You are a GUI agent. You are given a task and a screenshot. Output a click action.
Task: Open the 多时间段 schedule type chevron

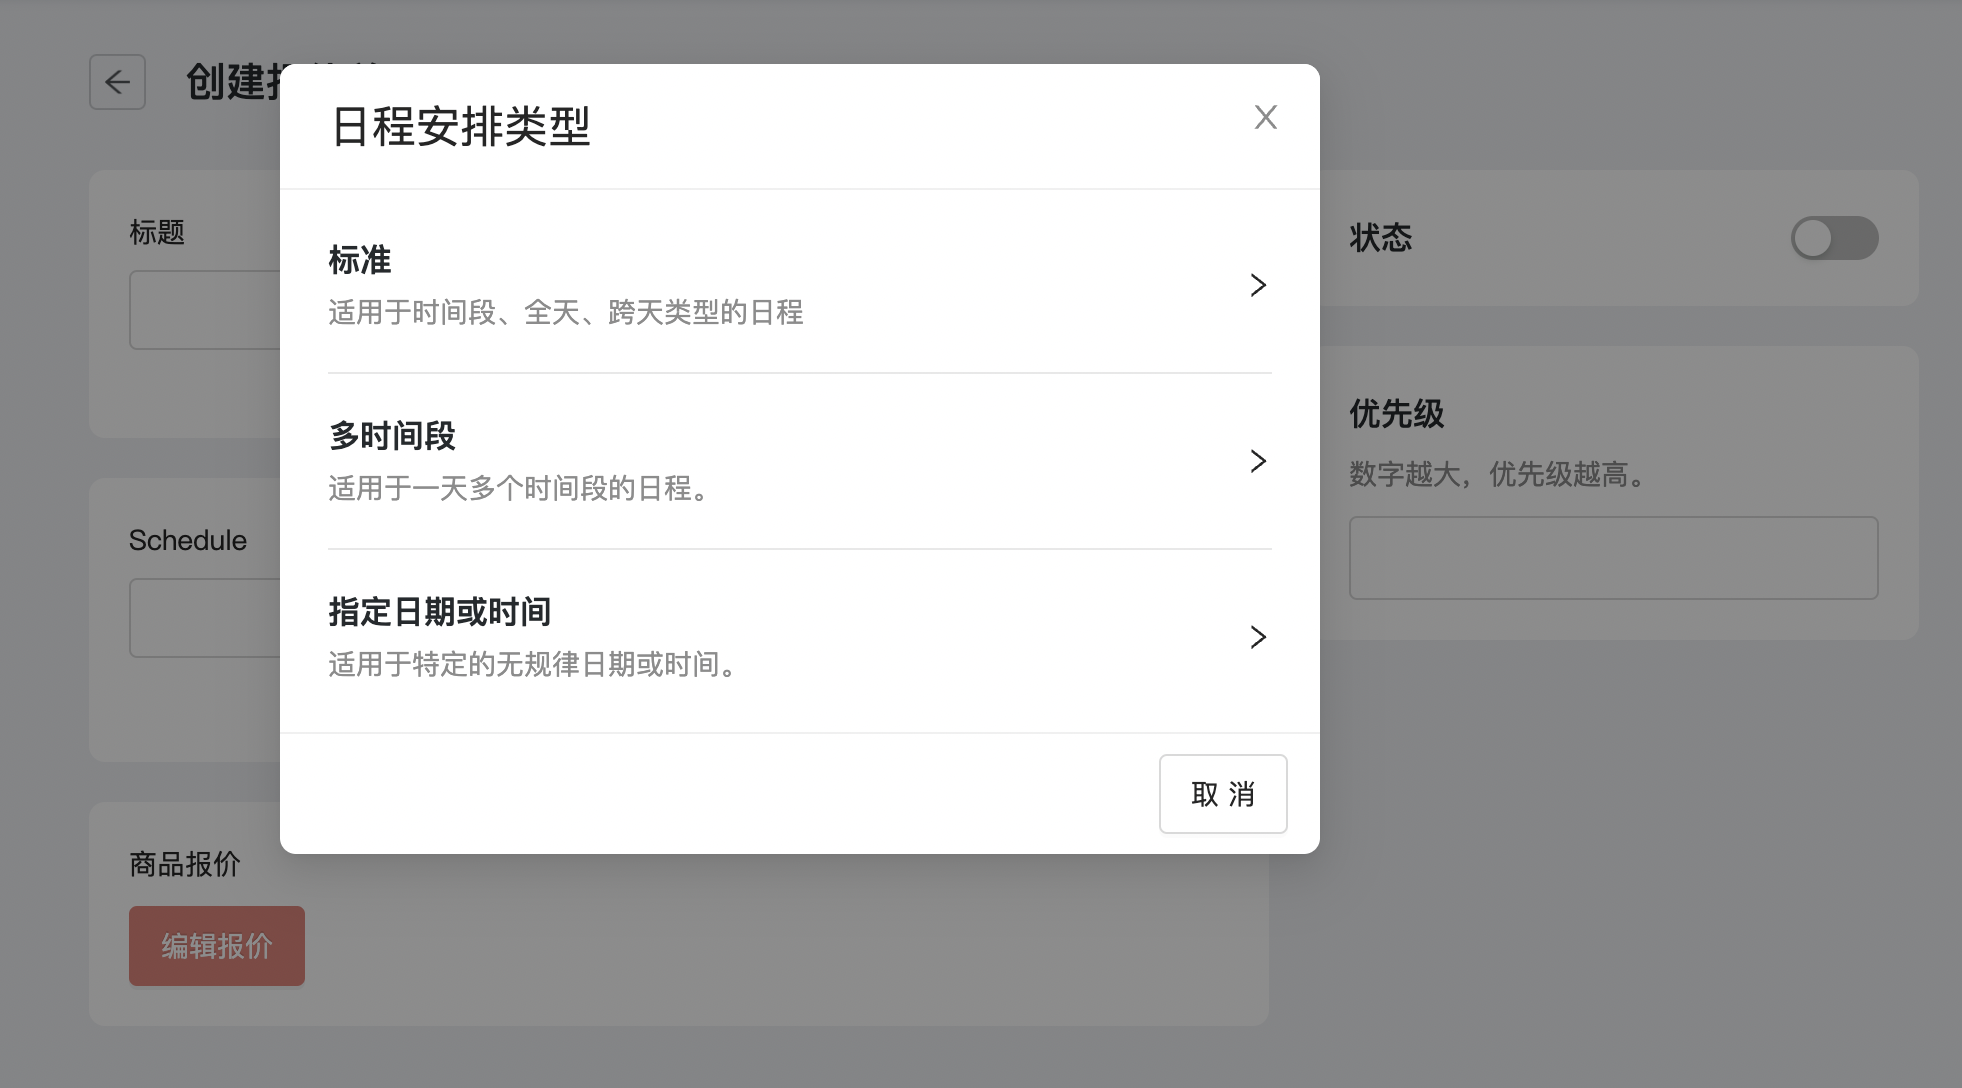pos(1258,461)
